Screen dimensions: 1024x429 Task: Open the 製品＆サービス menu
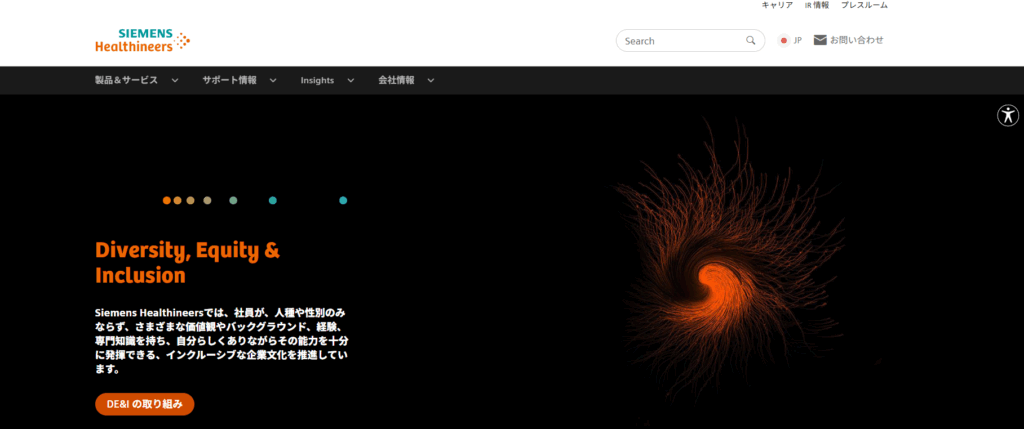click(126, 80)
